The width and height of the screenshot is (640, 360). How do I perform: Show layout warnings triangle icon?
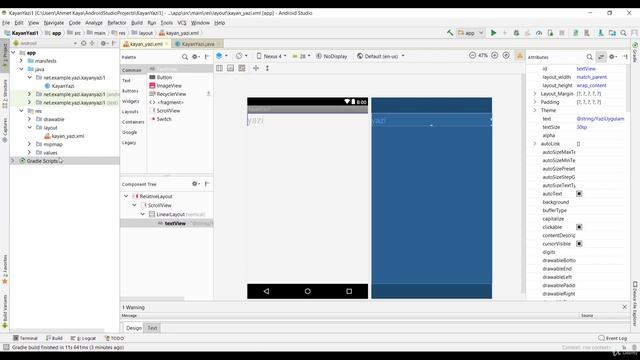(520, 56)
